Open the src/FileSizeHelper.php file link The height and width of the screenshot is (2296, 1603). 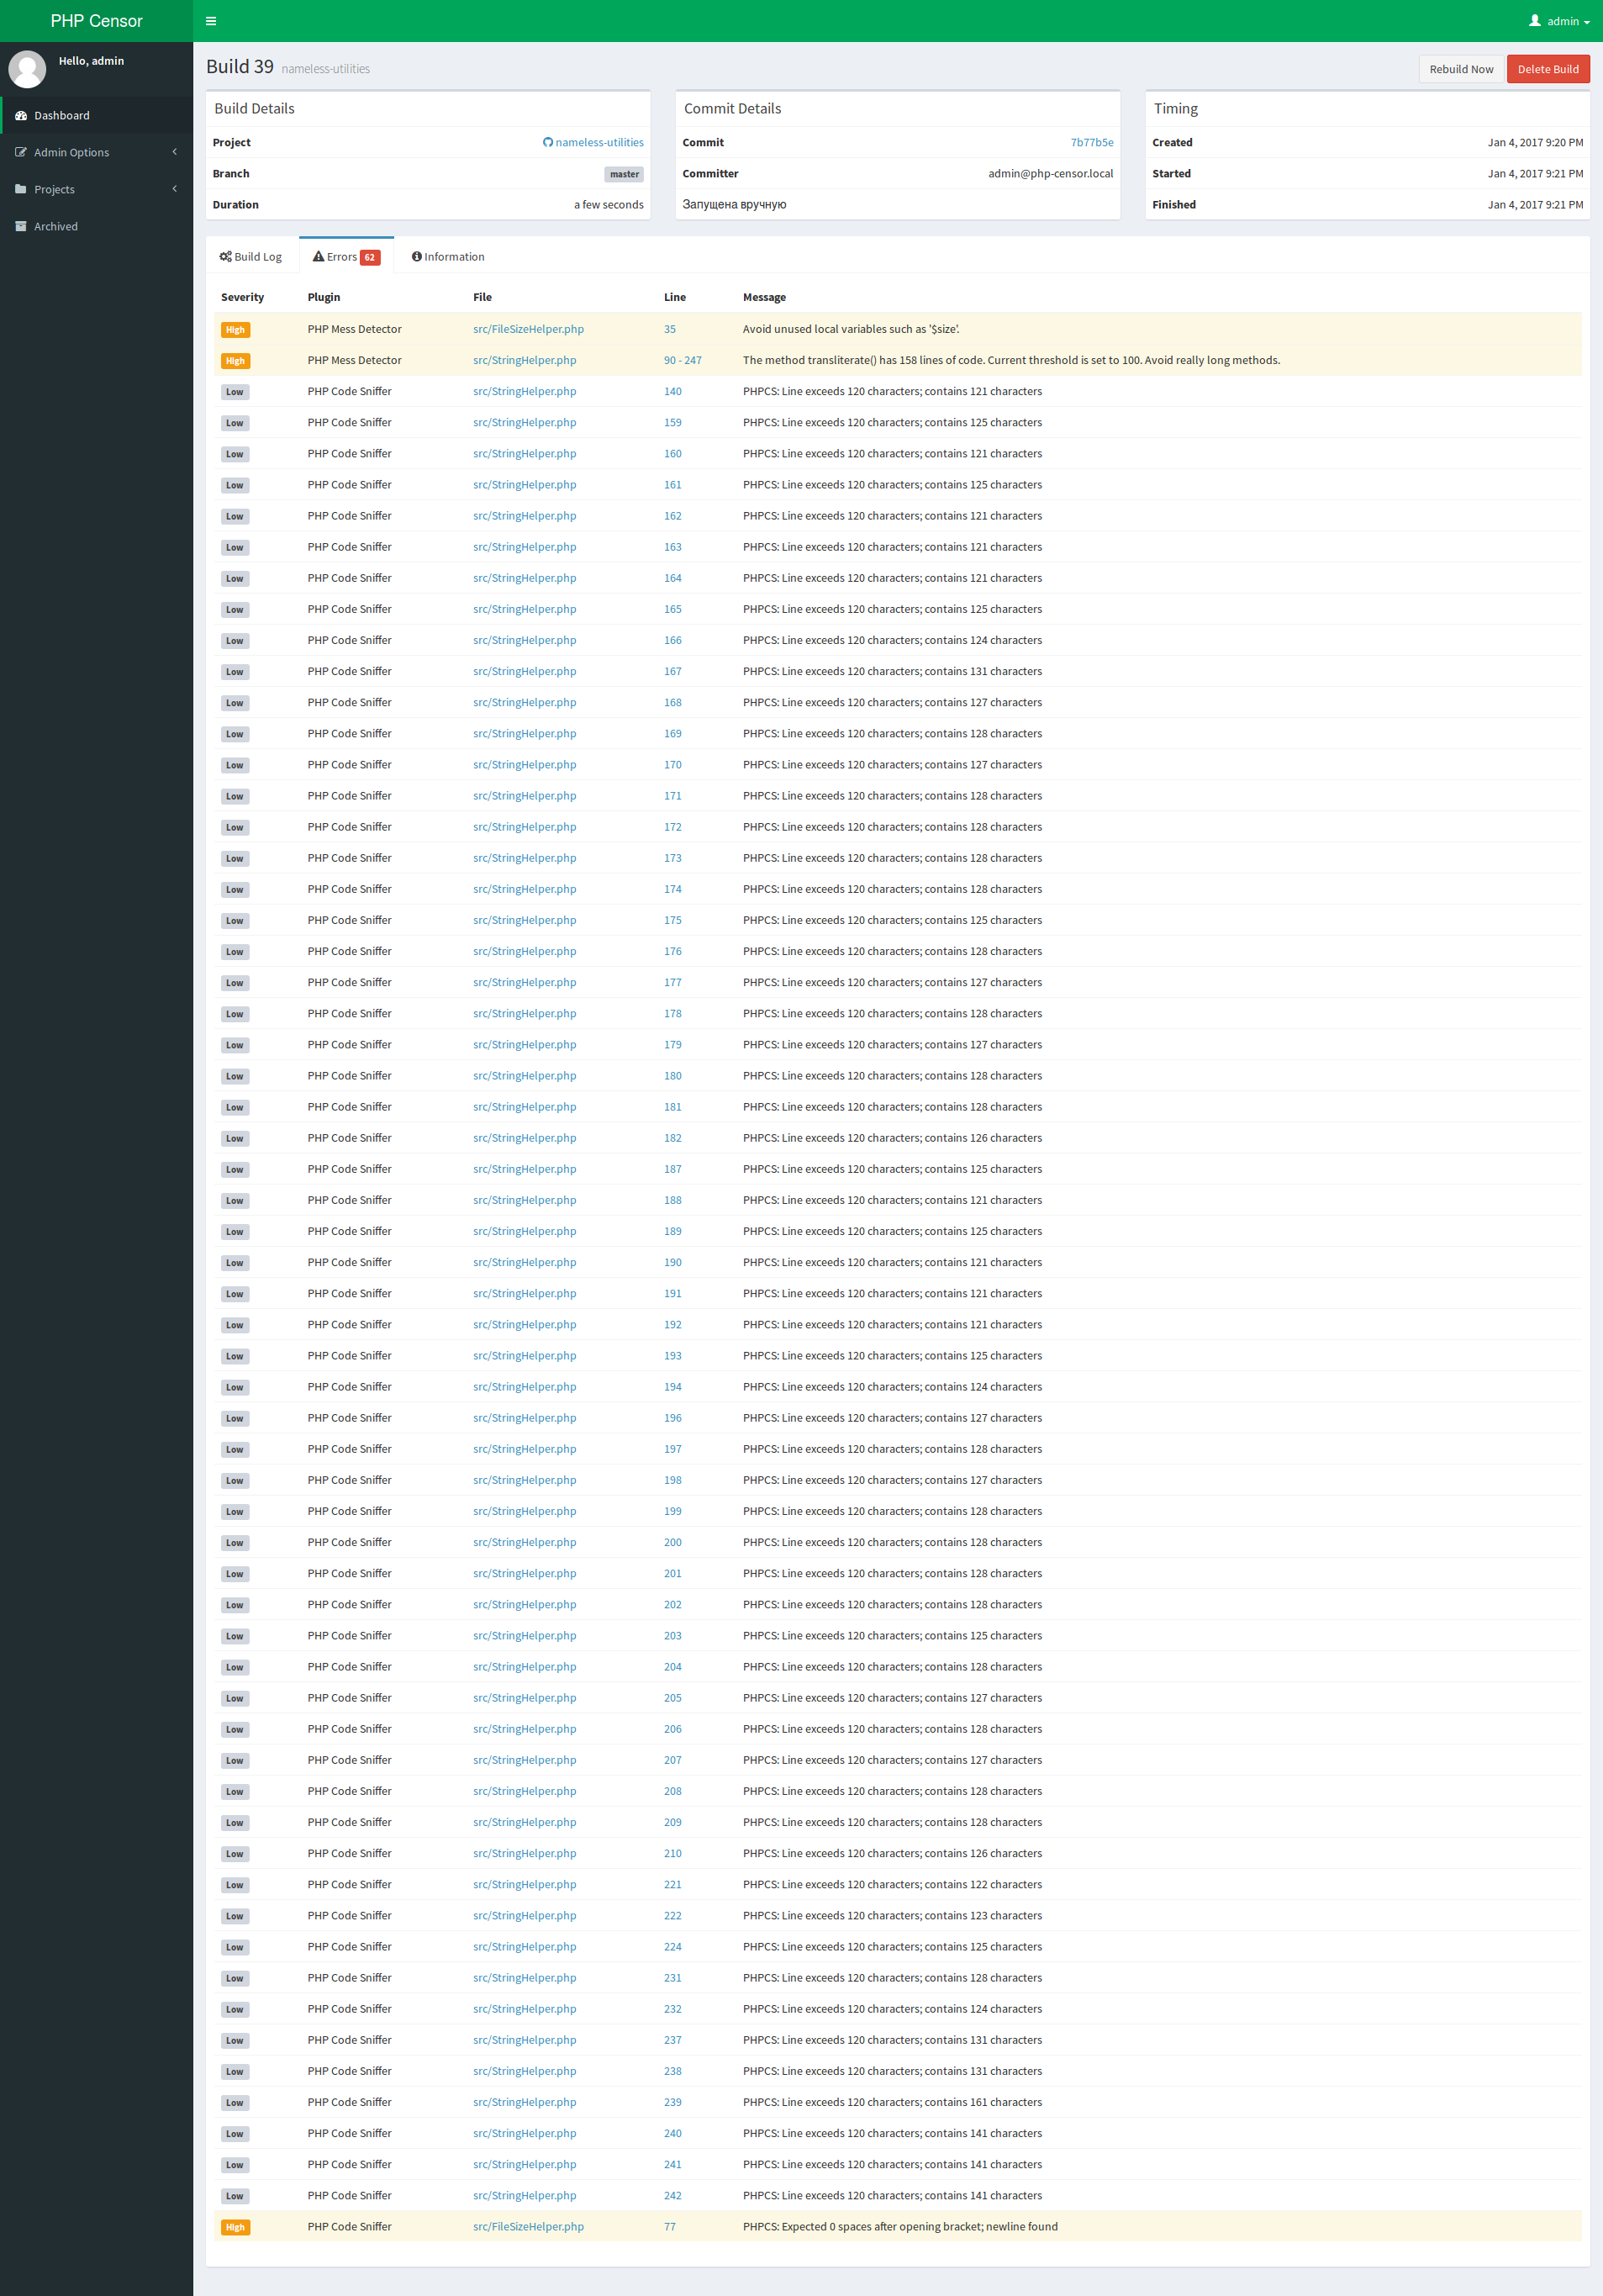click(527, 328)
